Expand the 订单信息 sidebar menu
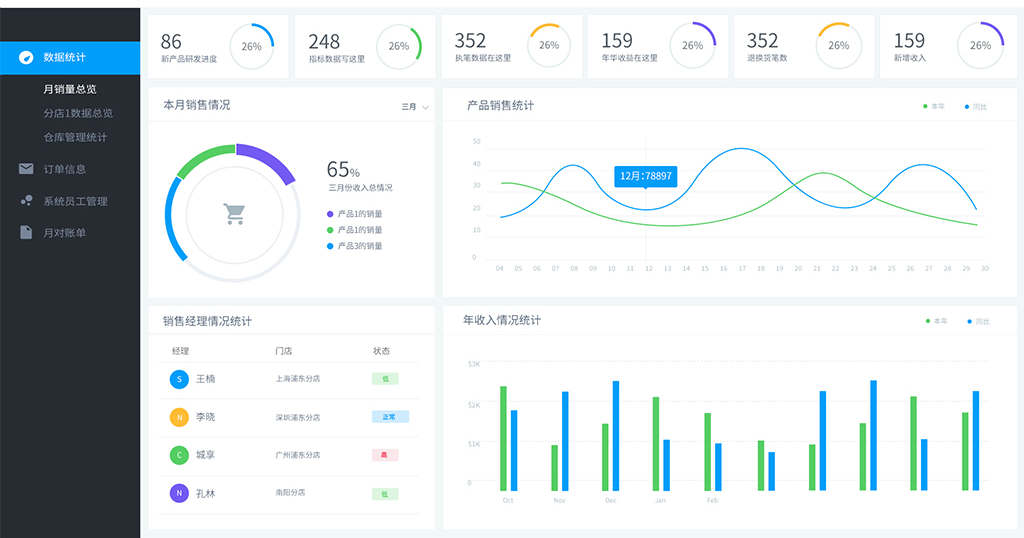Image resolution: width=1024 pixels, height=538 pixels. (x=65, y=169)
